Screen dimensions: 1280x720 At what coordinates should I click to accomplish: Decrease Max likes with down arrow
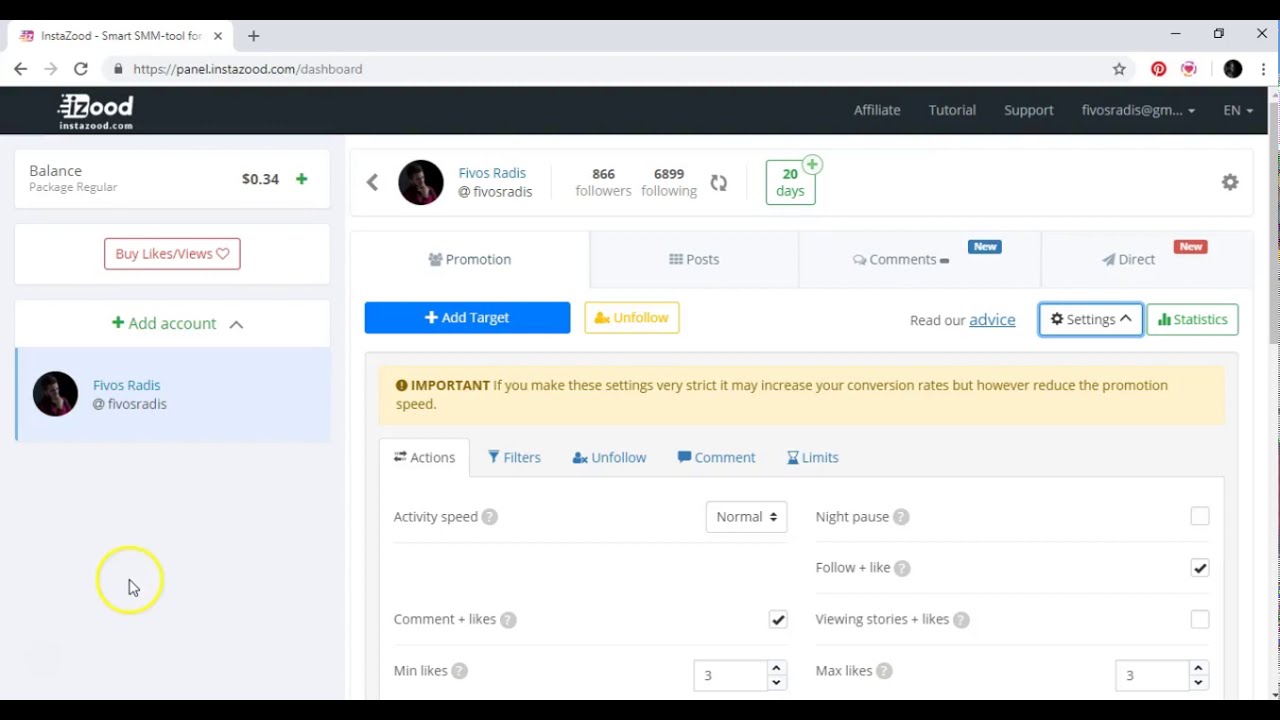coord(1198,682)
